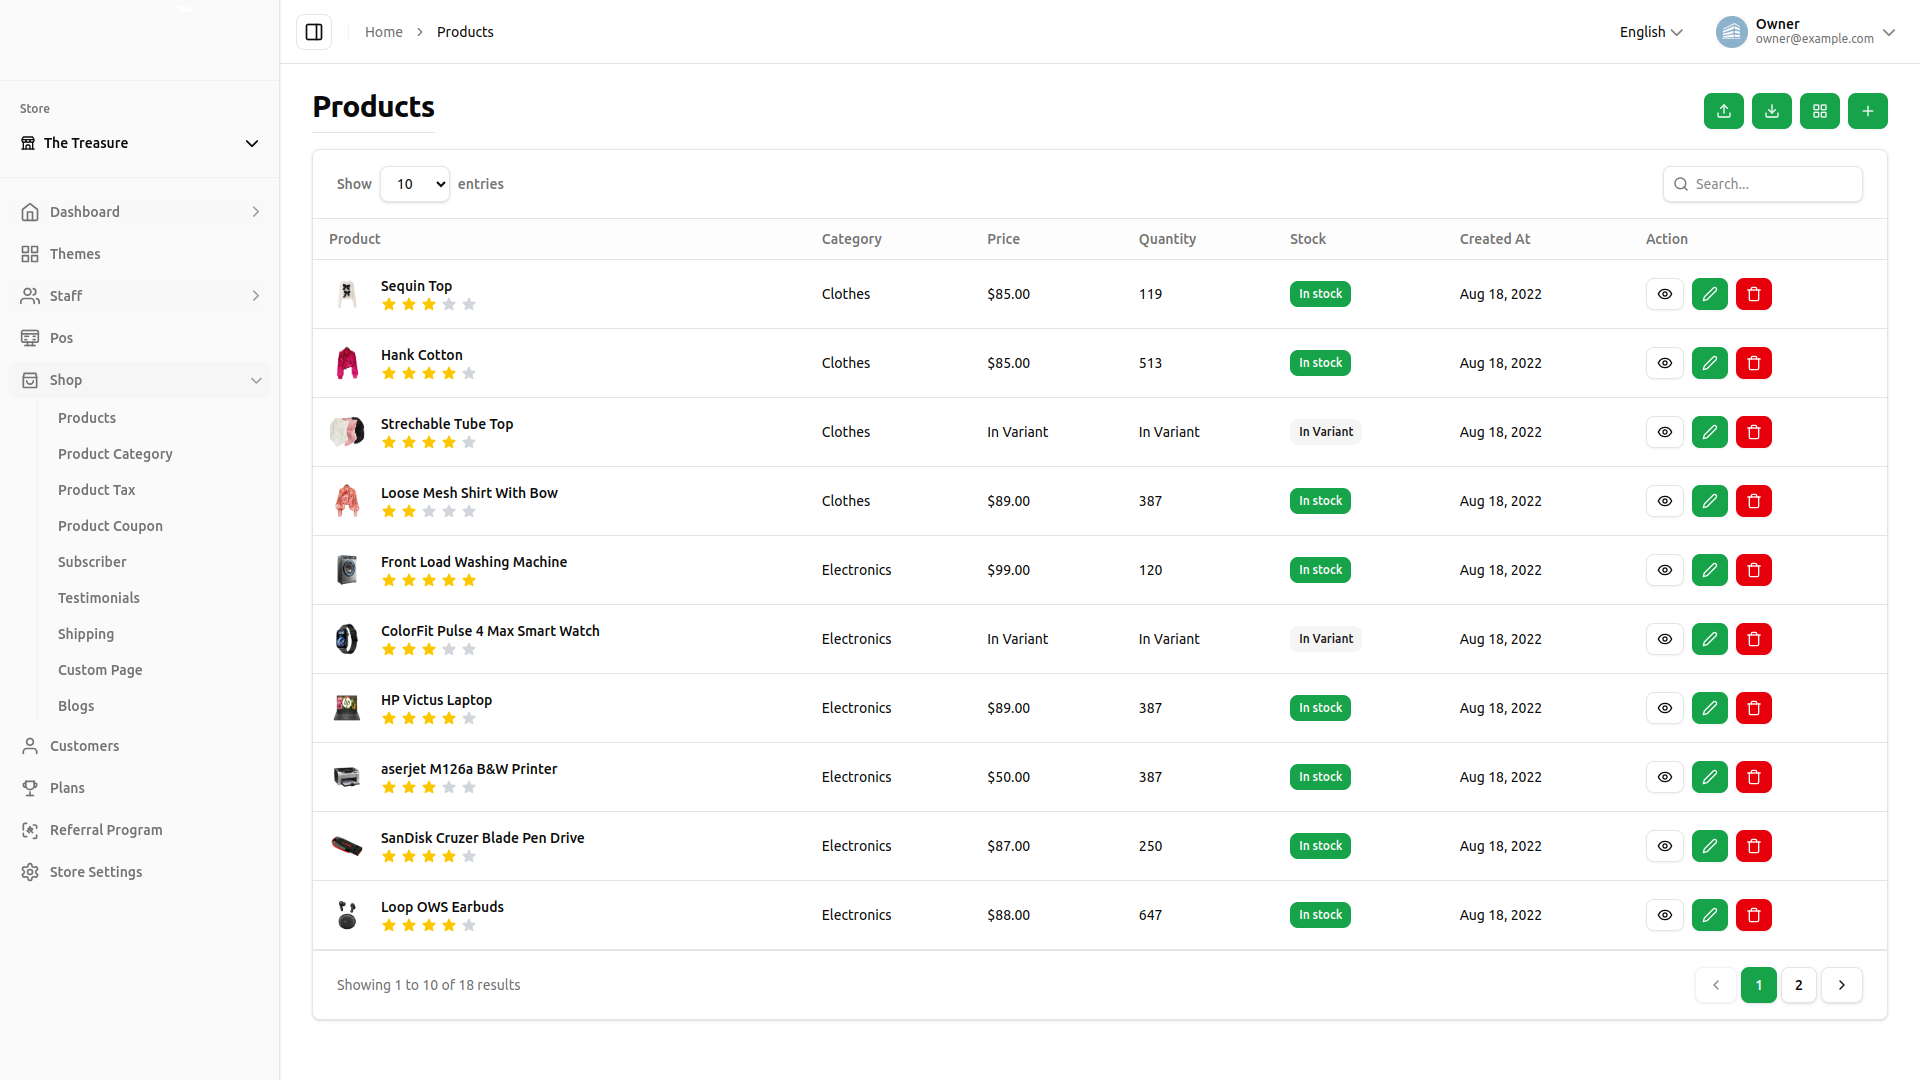Click the Home breadcrumb link
This screenshot has width=1920, height=1080.
[x=383, y=32]
